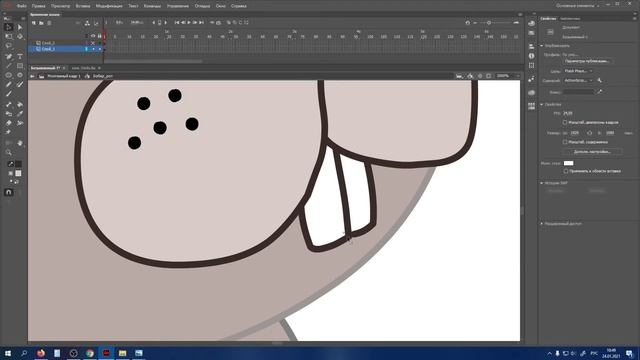The height and width of the screenshot is (360, 640).
Task: Enable Применить к области вставки checkbox
Action: click(x=565, y=171)
